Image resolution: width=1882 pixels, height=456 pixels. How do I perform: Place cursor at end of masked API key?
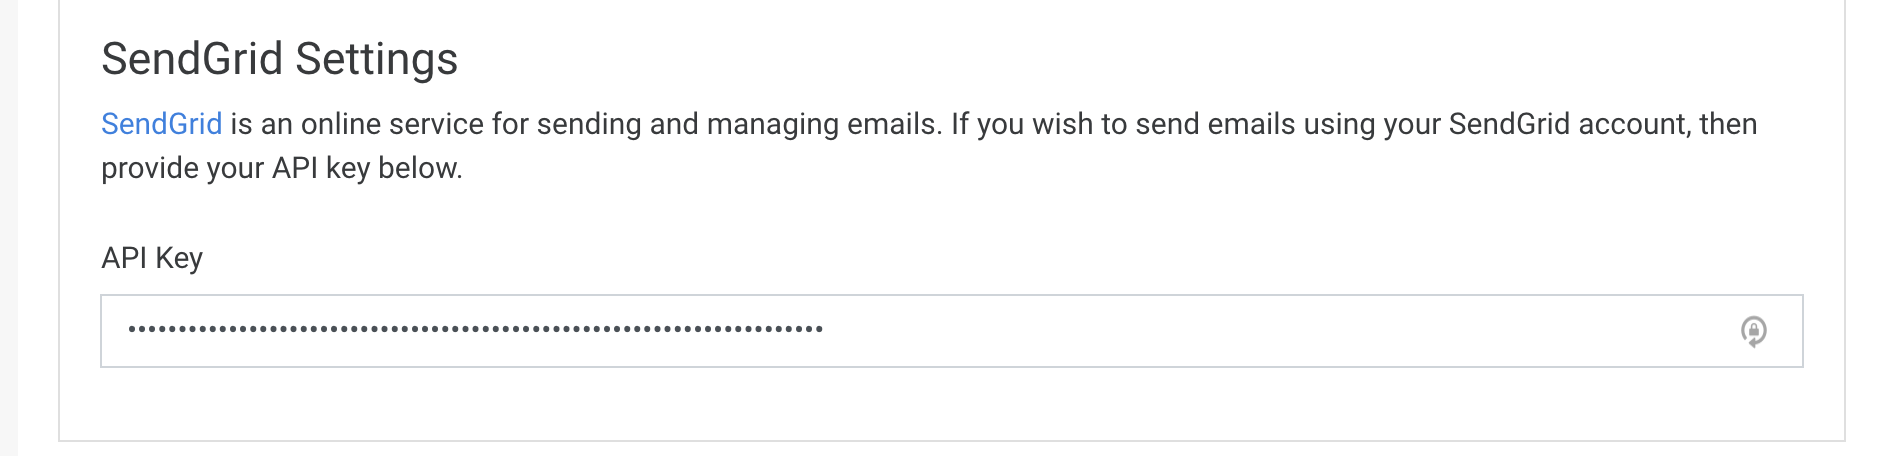825,329
